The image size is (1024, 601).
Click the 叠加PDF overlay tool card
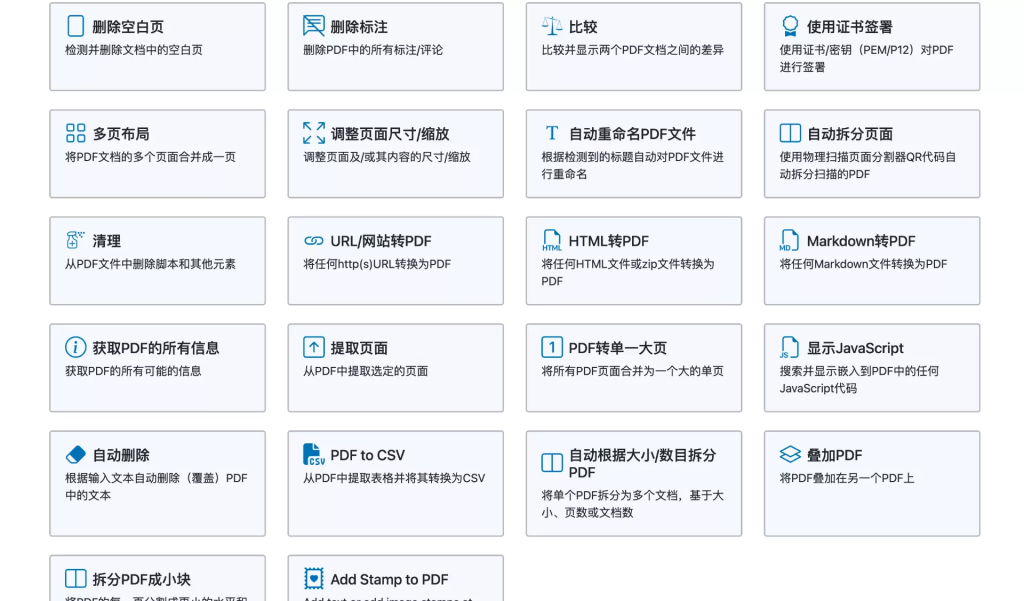point(871,483)
